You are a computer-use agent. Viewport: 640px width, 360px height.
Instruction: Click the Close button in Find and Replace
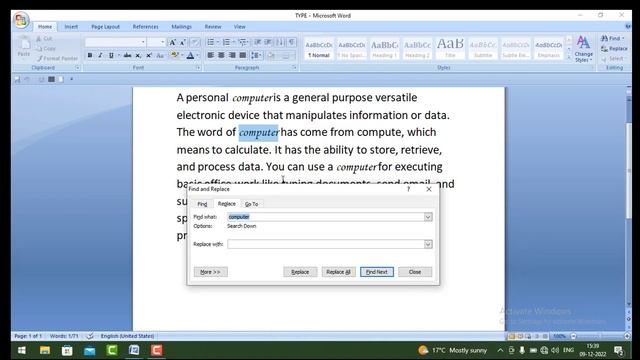[x=415, y=272]
